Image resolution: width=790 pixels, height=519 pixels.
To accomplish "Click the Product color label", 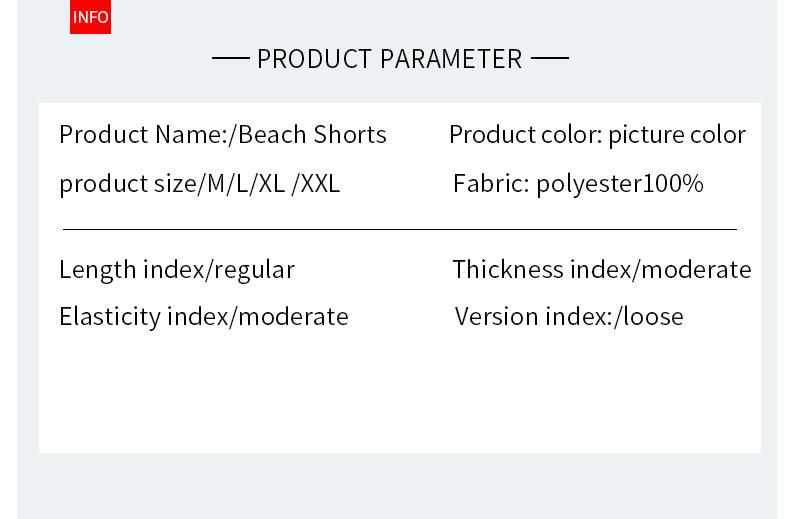I will click(x=525, y=135).
